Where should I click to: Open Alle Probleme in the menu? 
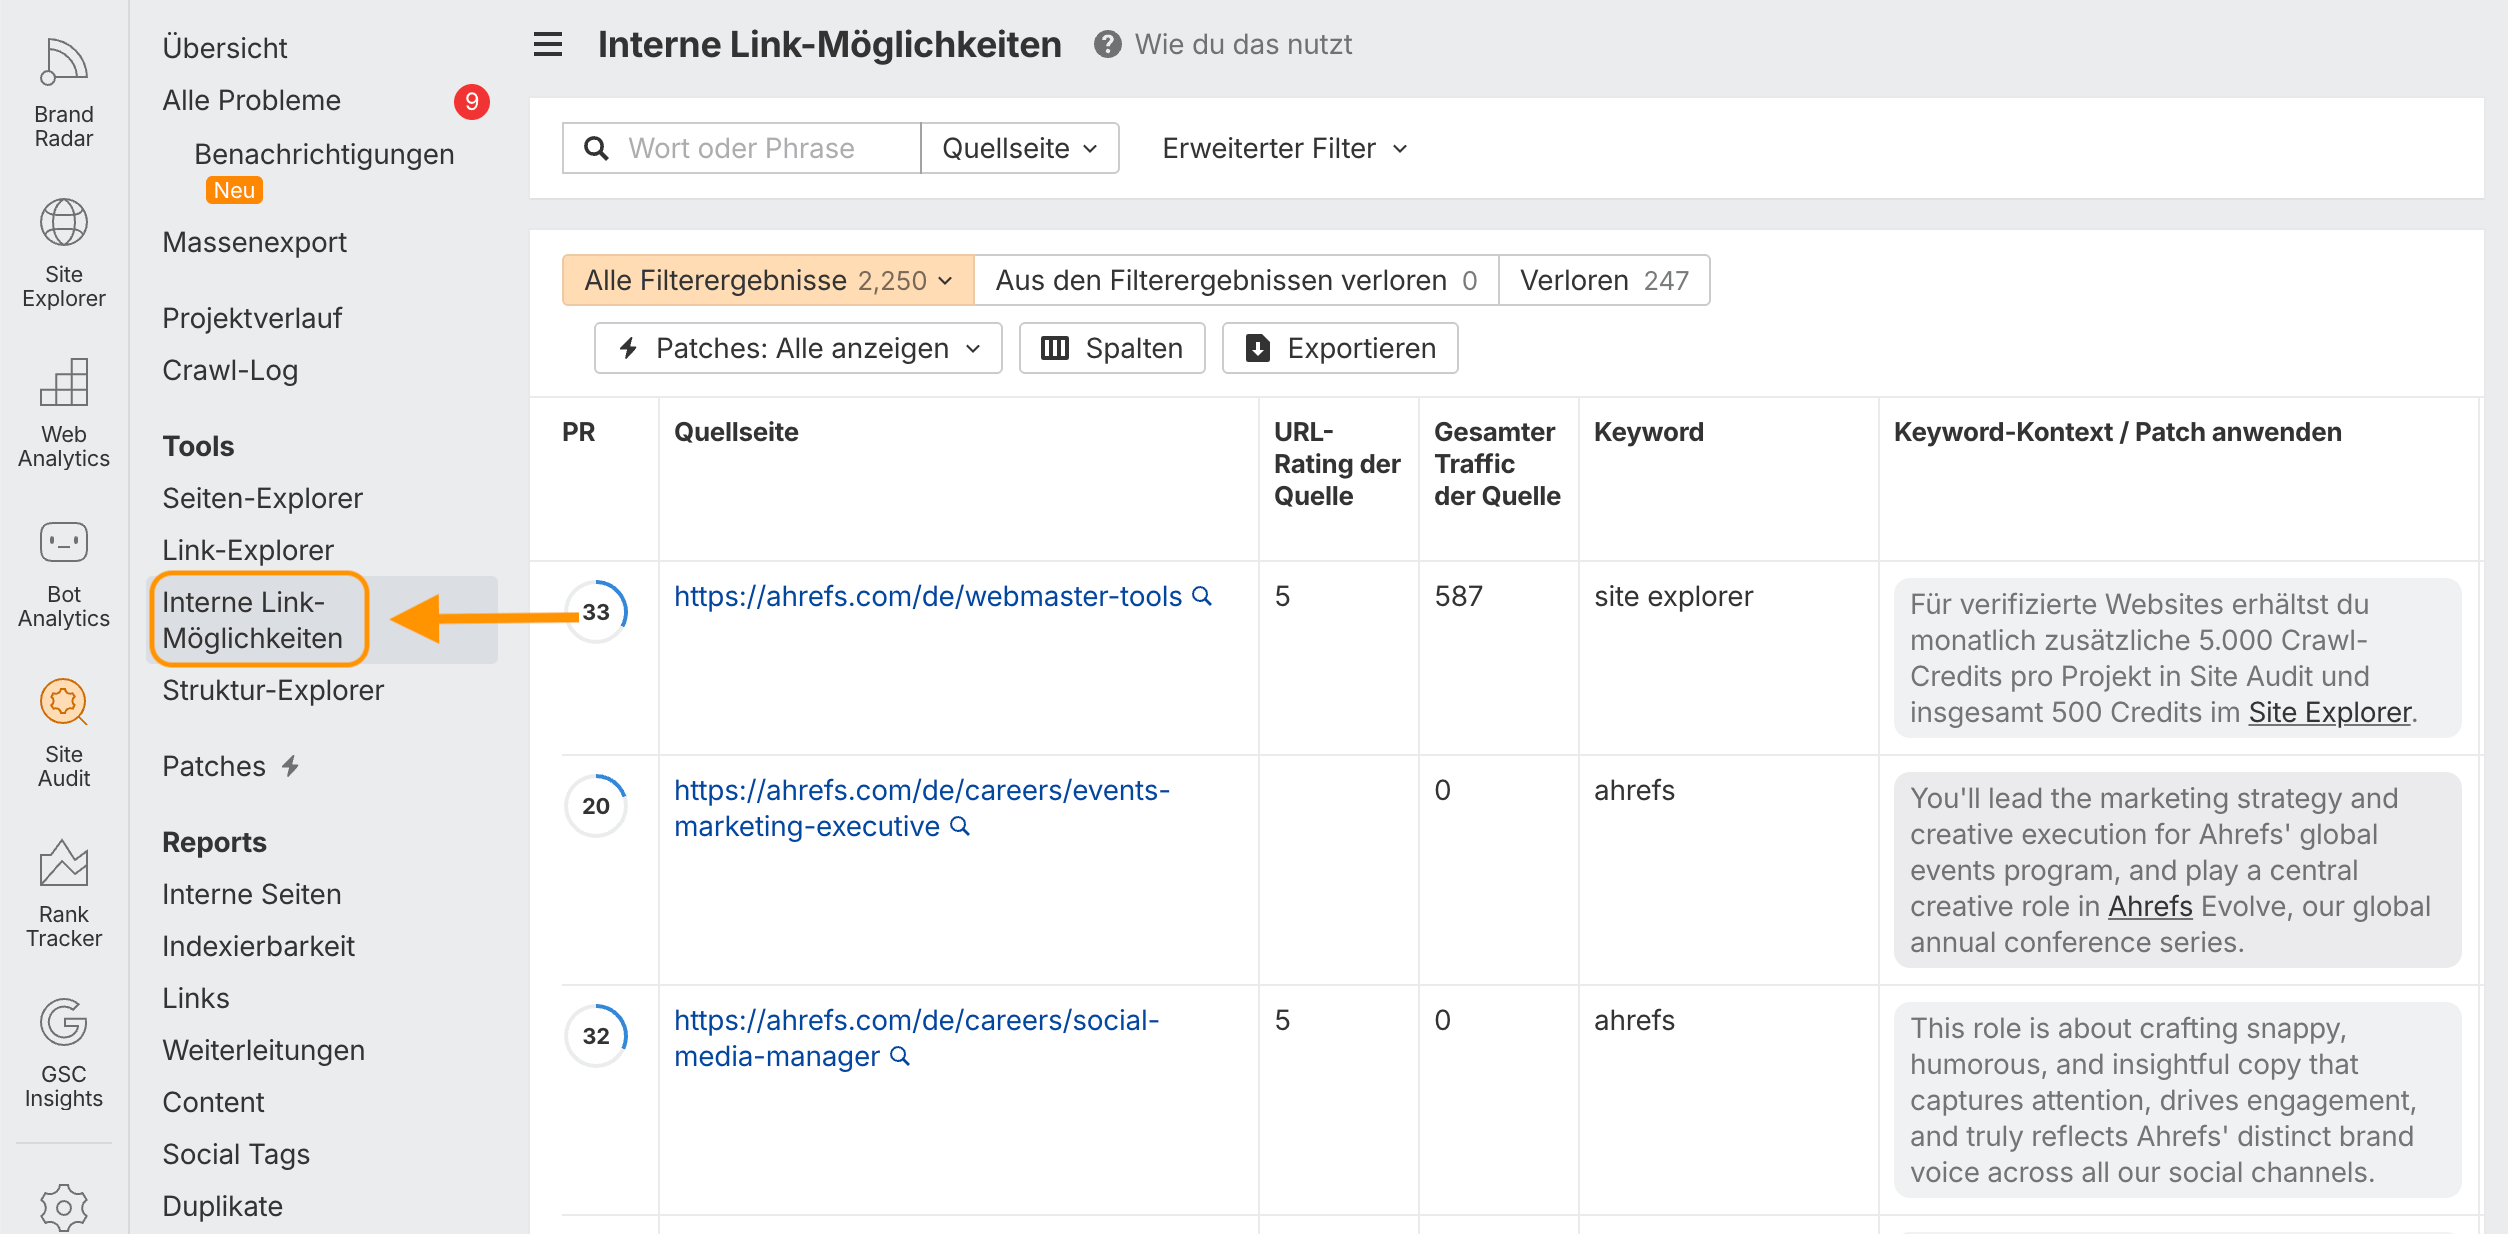(252, 100)
